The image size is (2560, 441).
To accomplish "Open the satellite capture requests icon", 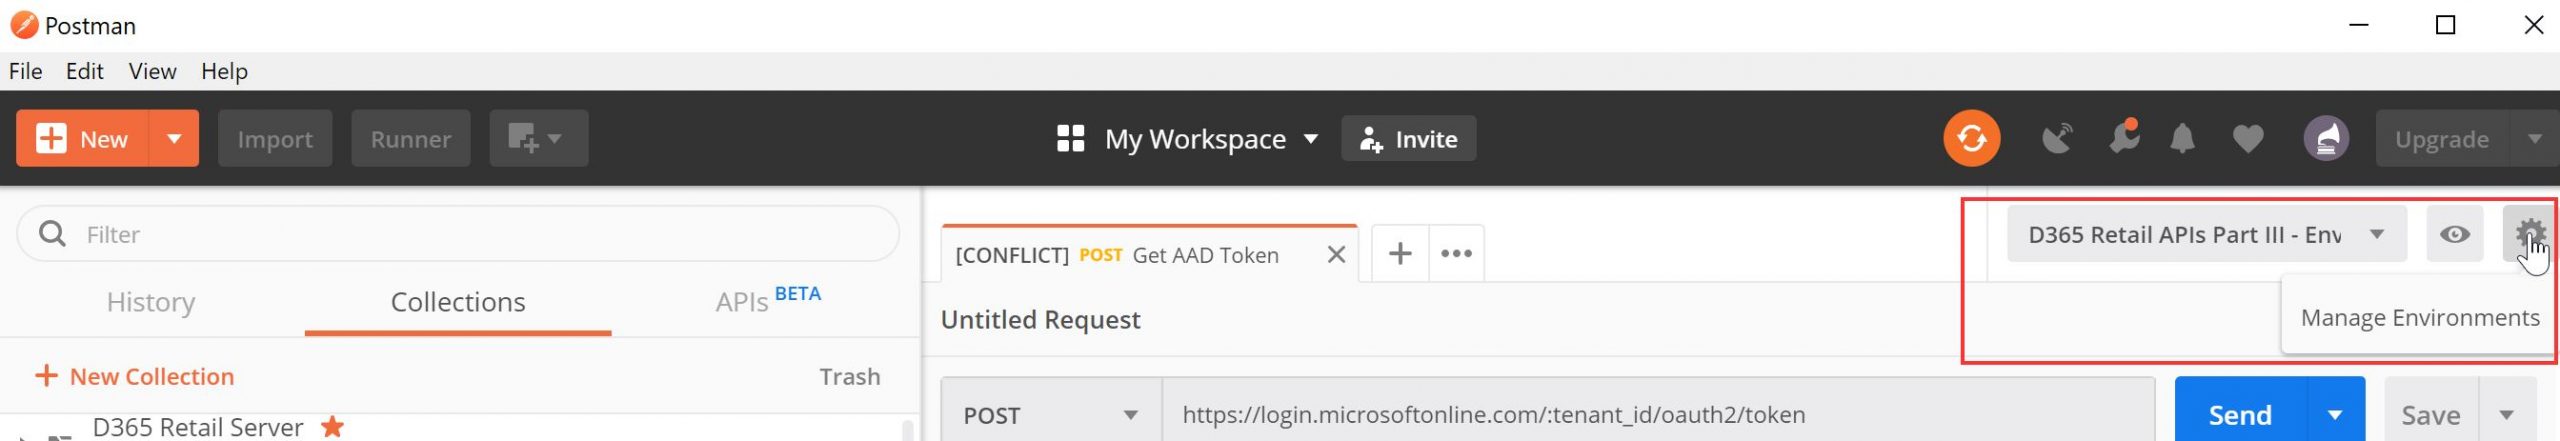I will (x=2057, y=138).
